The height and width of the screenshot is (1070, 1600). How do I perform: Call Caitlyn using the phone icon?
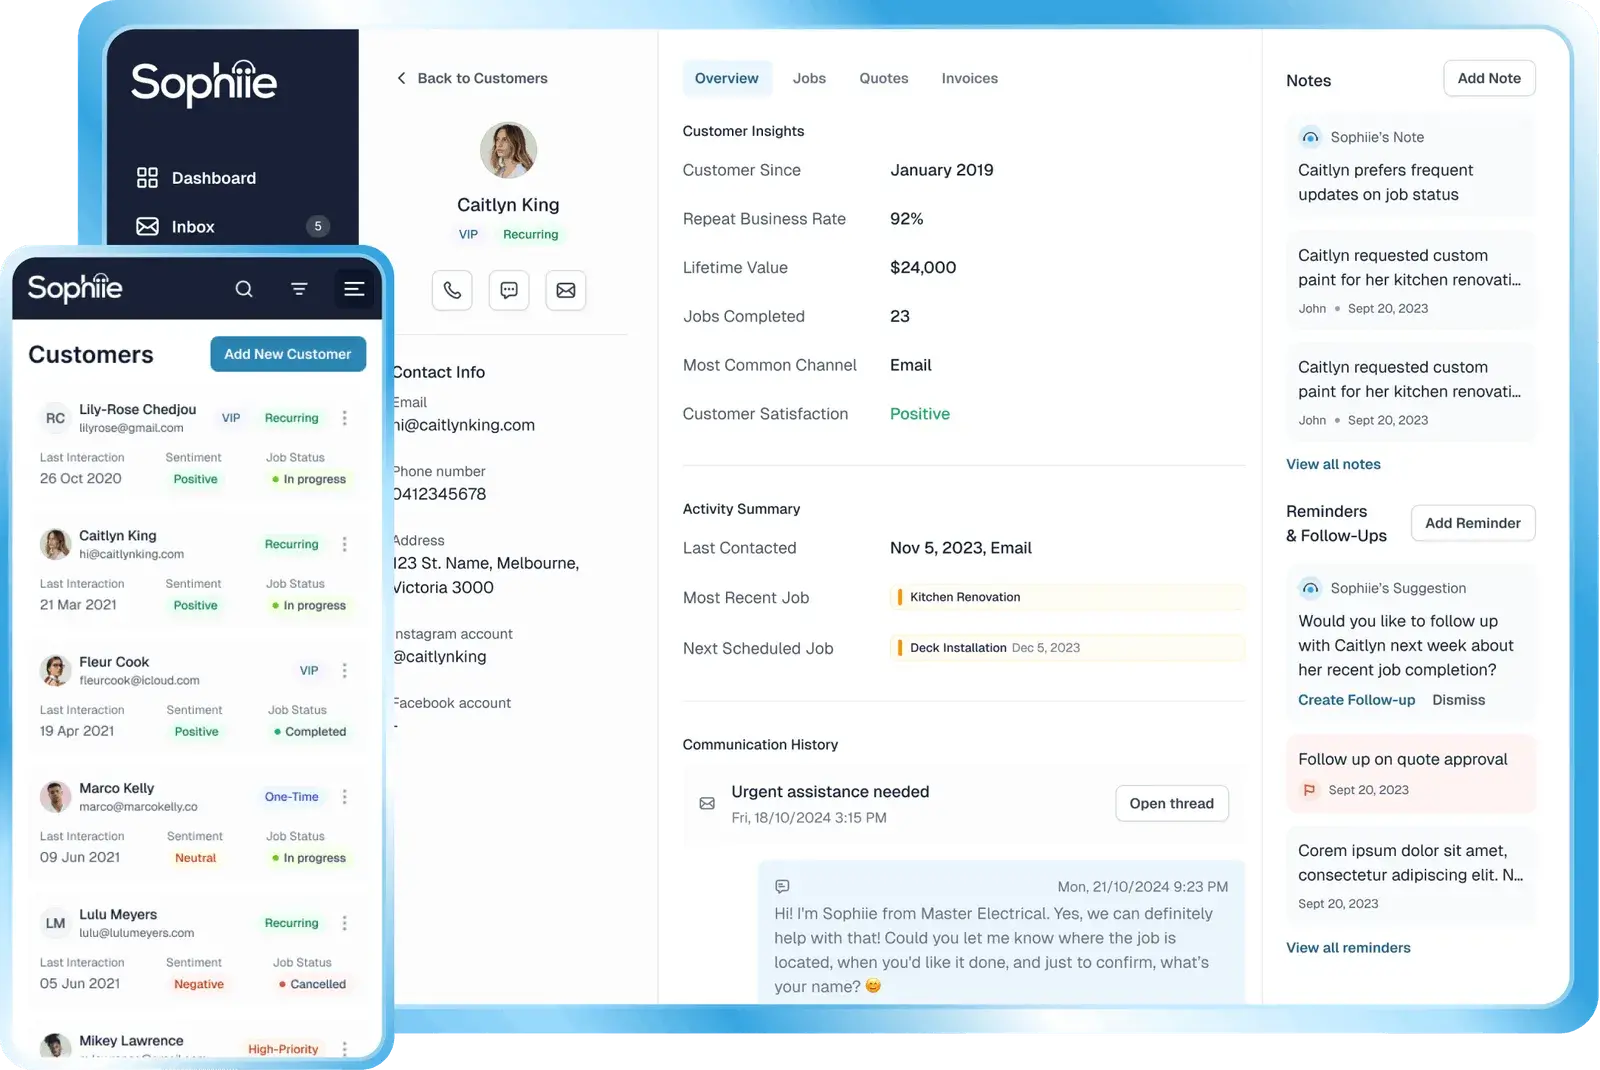(x=452, y=290)
